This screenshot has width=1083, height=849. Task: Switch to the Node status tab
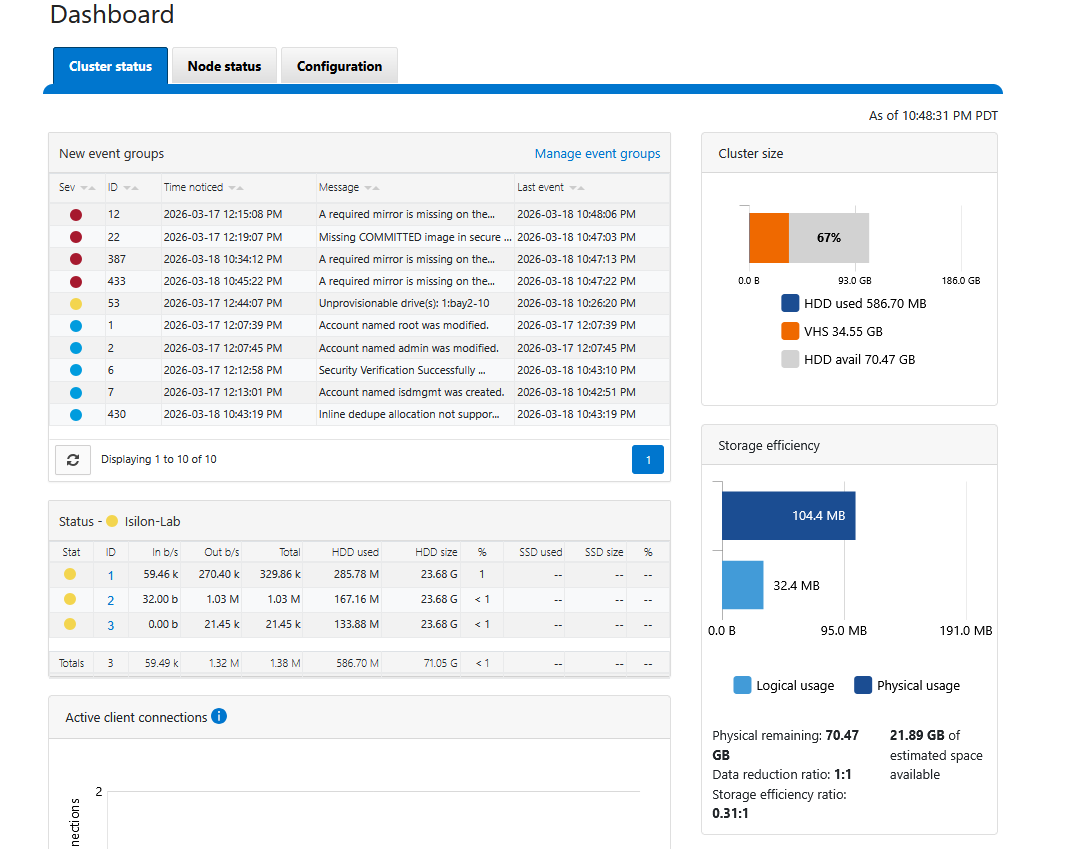pos(224,65)
